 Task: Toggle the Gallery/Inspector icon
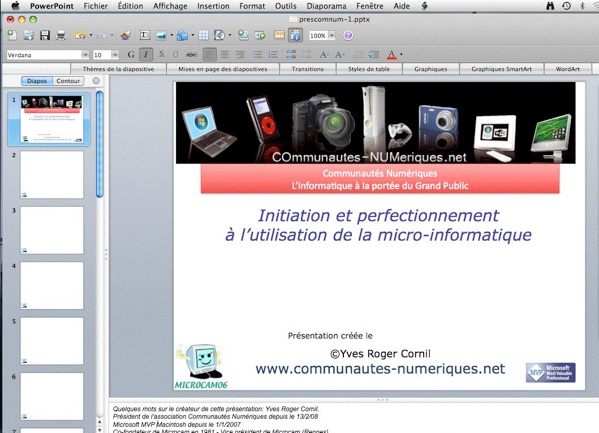pyautogui.click(x=295, y=36)
